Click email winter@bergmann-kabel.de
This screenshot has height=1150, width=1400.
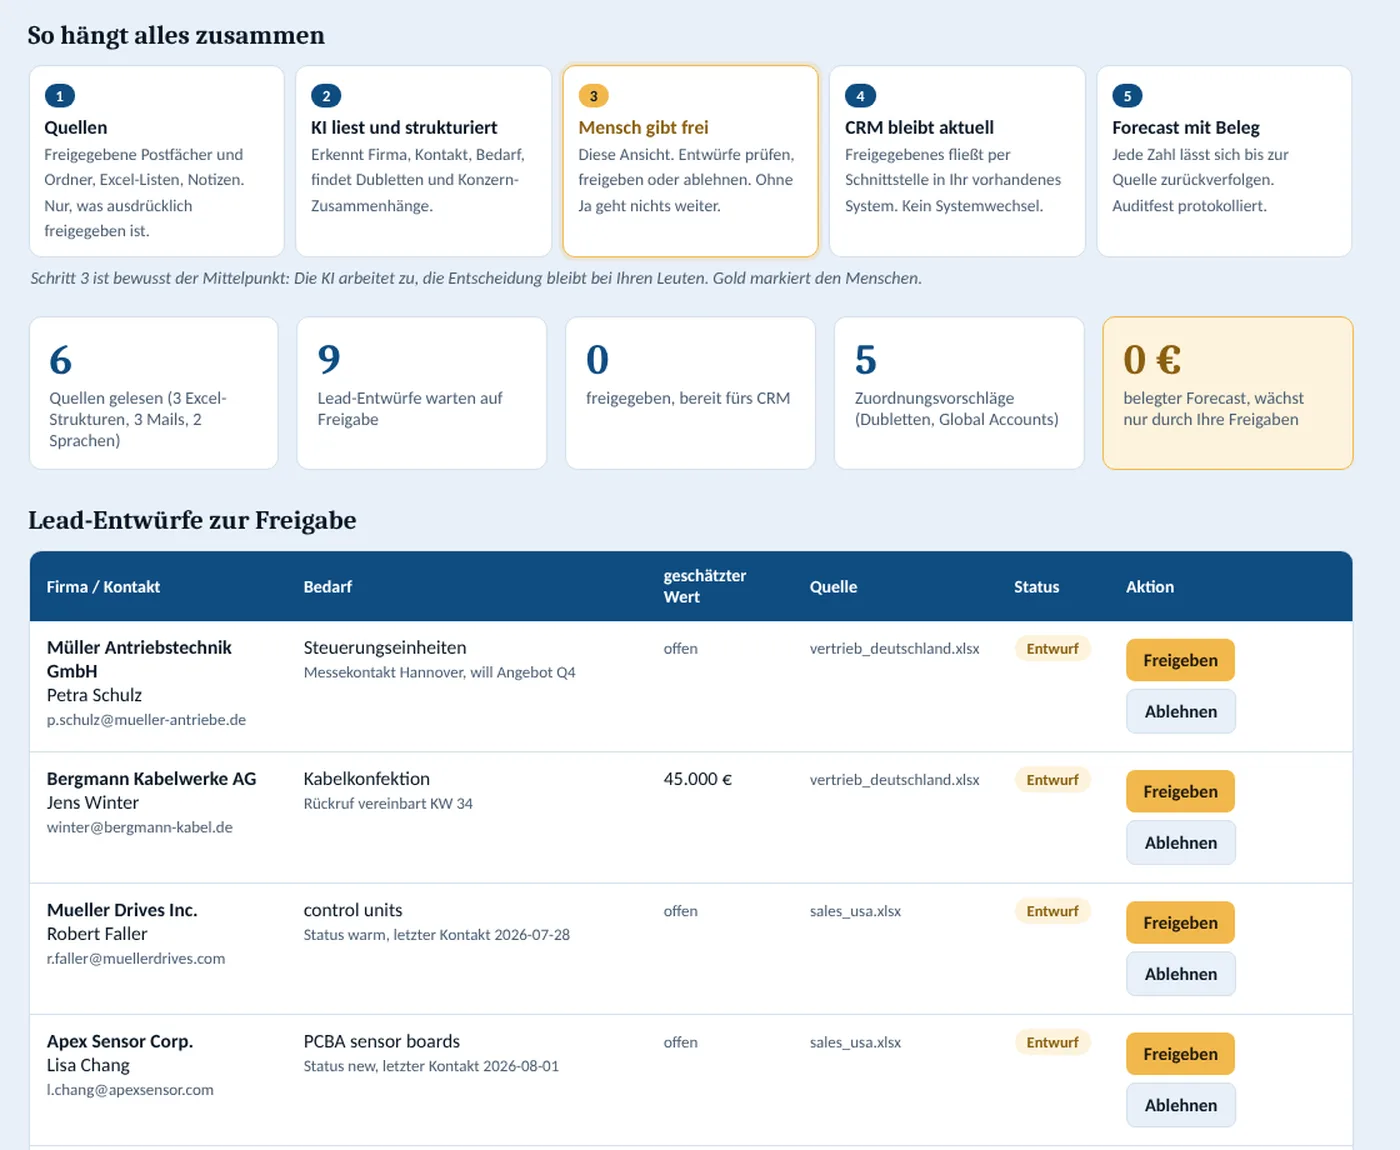pos(139,828)
